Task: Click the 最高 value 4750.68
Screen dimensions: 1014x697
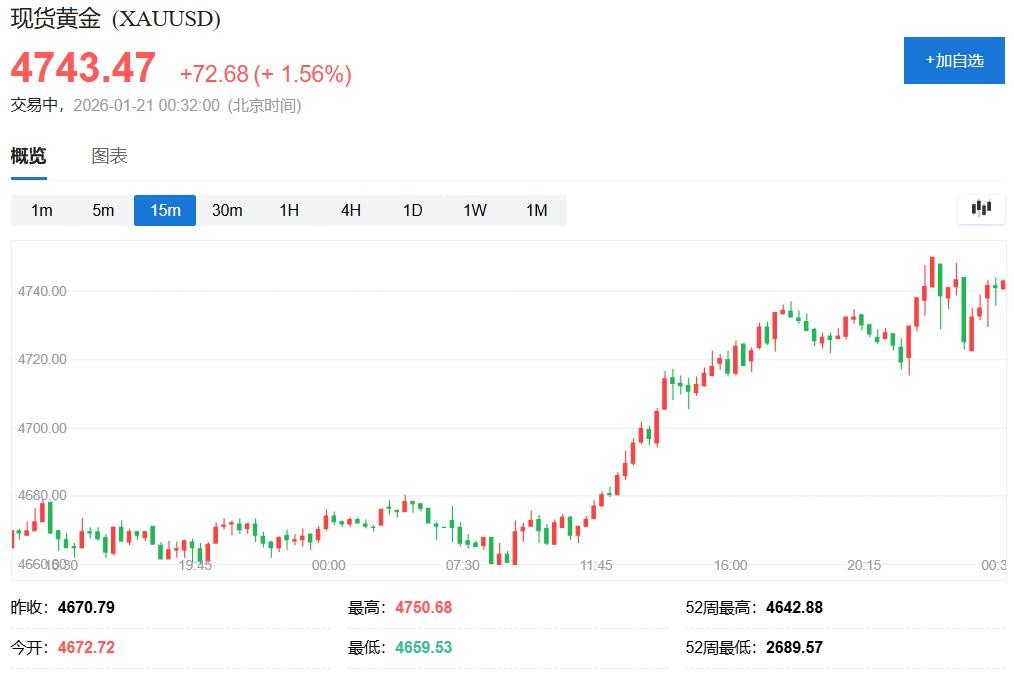Action: click(424, 607)
